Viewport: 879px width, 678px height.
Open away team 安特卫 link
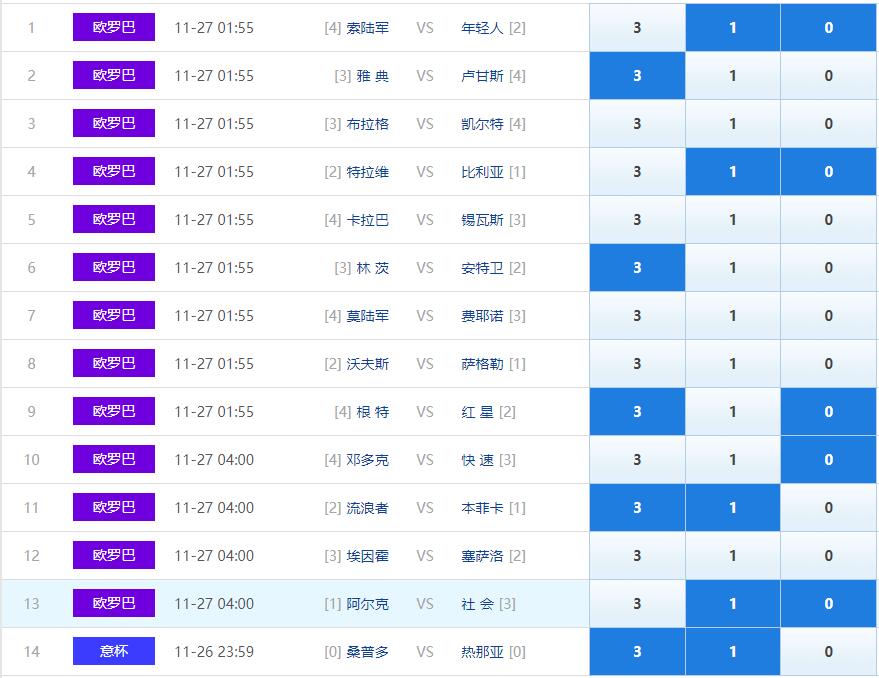click(482, 268)
